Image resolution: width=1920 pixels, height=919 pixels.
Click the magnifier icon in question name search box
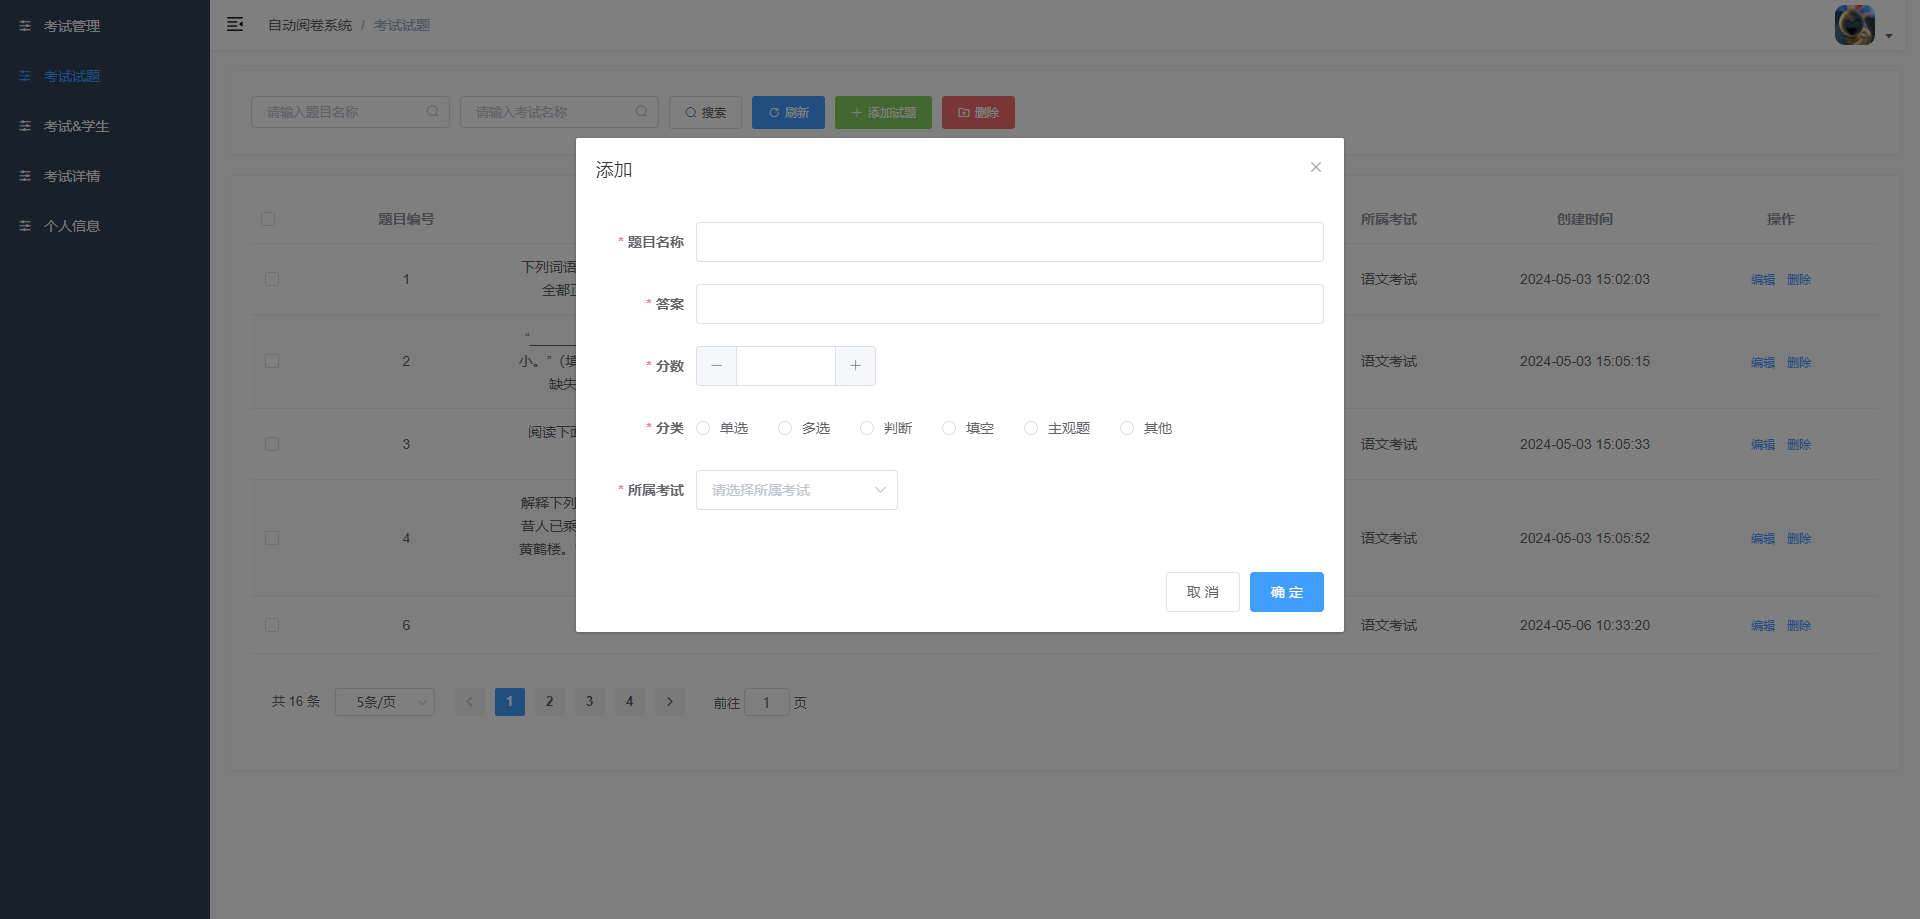click(x=433, y=111)
